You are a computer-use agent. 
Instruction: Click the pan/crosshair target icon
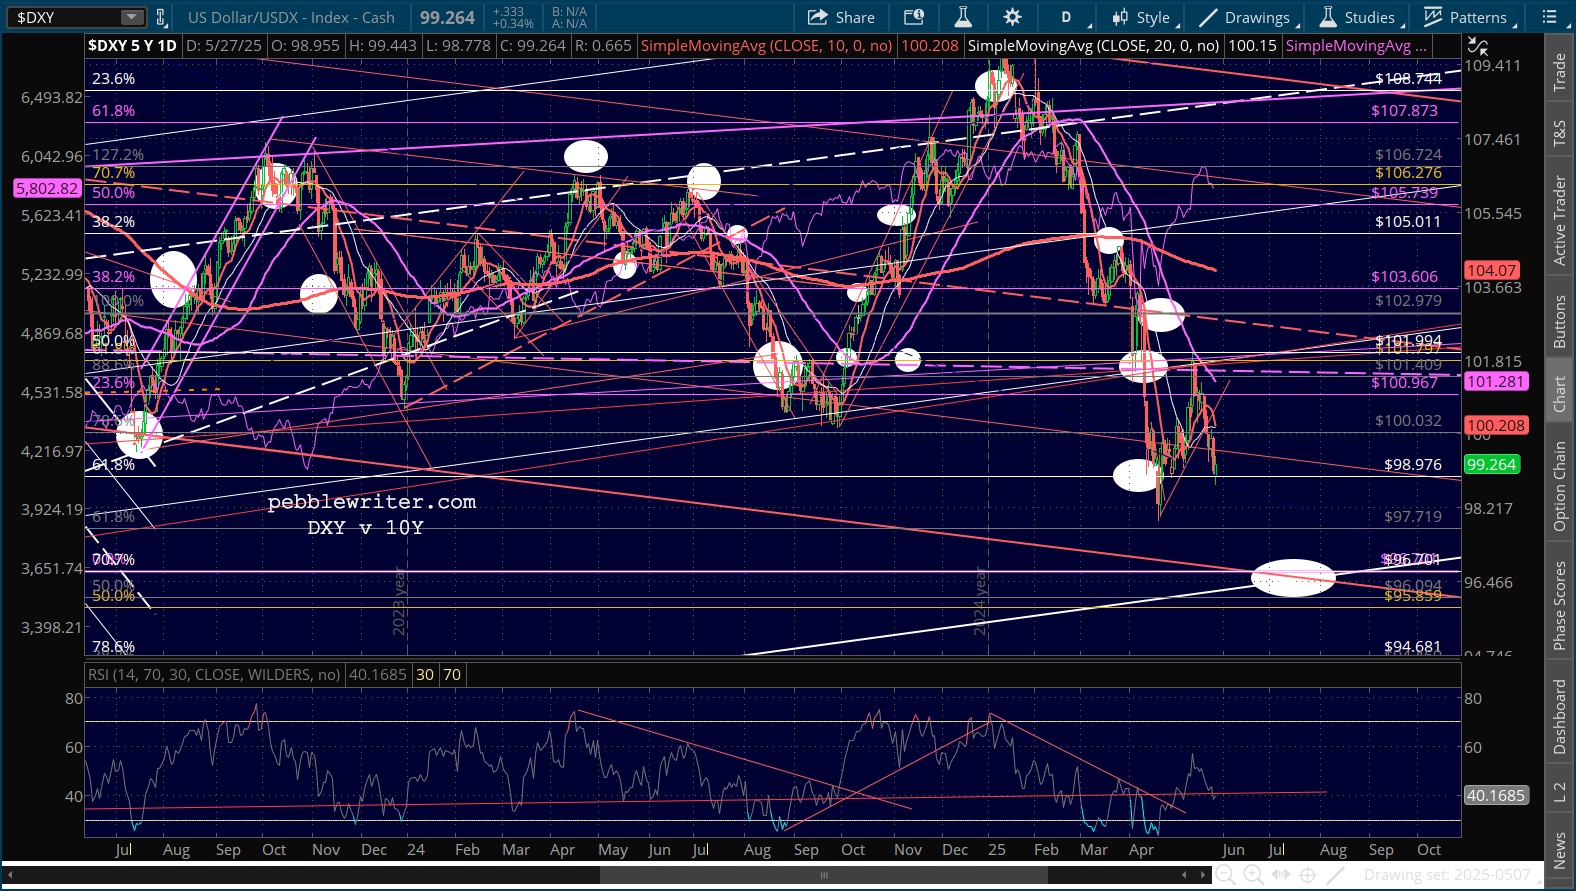1307,875
